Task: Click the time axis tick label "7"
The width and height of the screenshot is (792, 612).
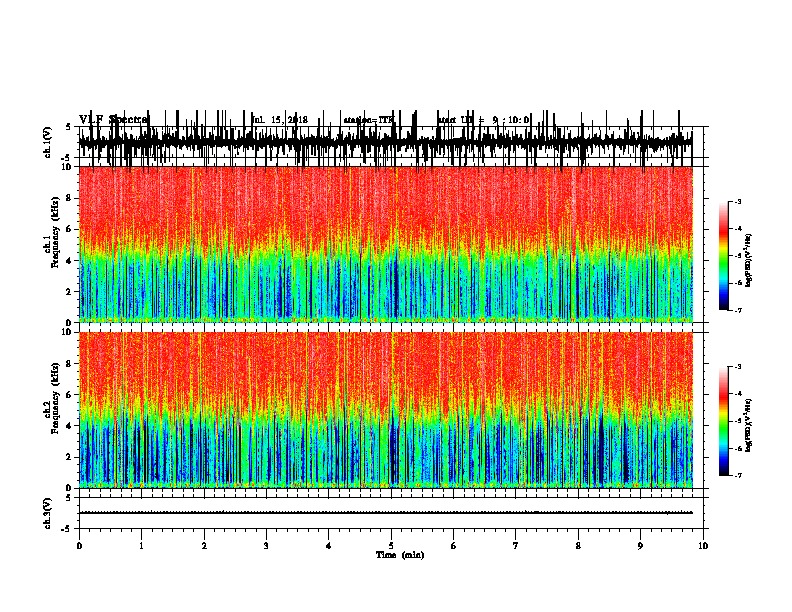Action: (x=516, y=546)
